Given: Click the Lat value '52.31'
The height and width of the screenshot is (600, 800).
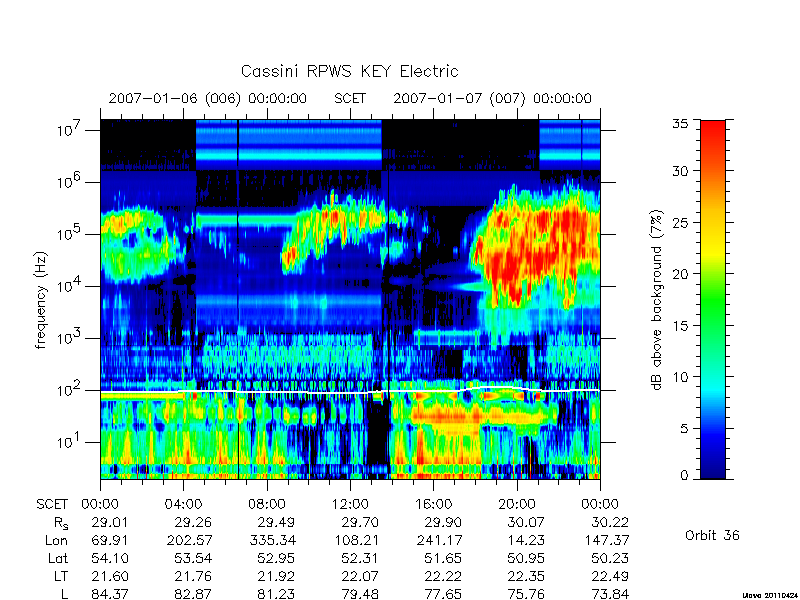Looking at the screenshot, I should (x=360, y=558).
